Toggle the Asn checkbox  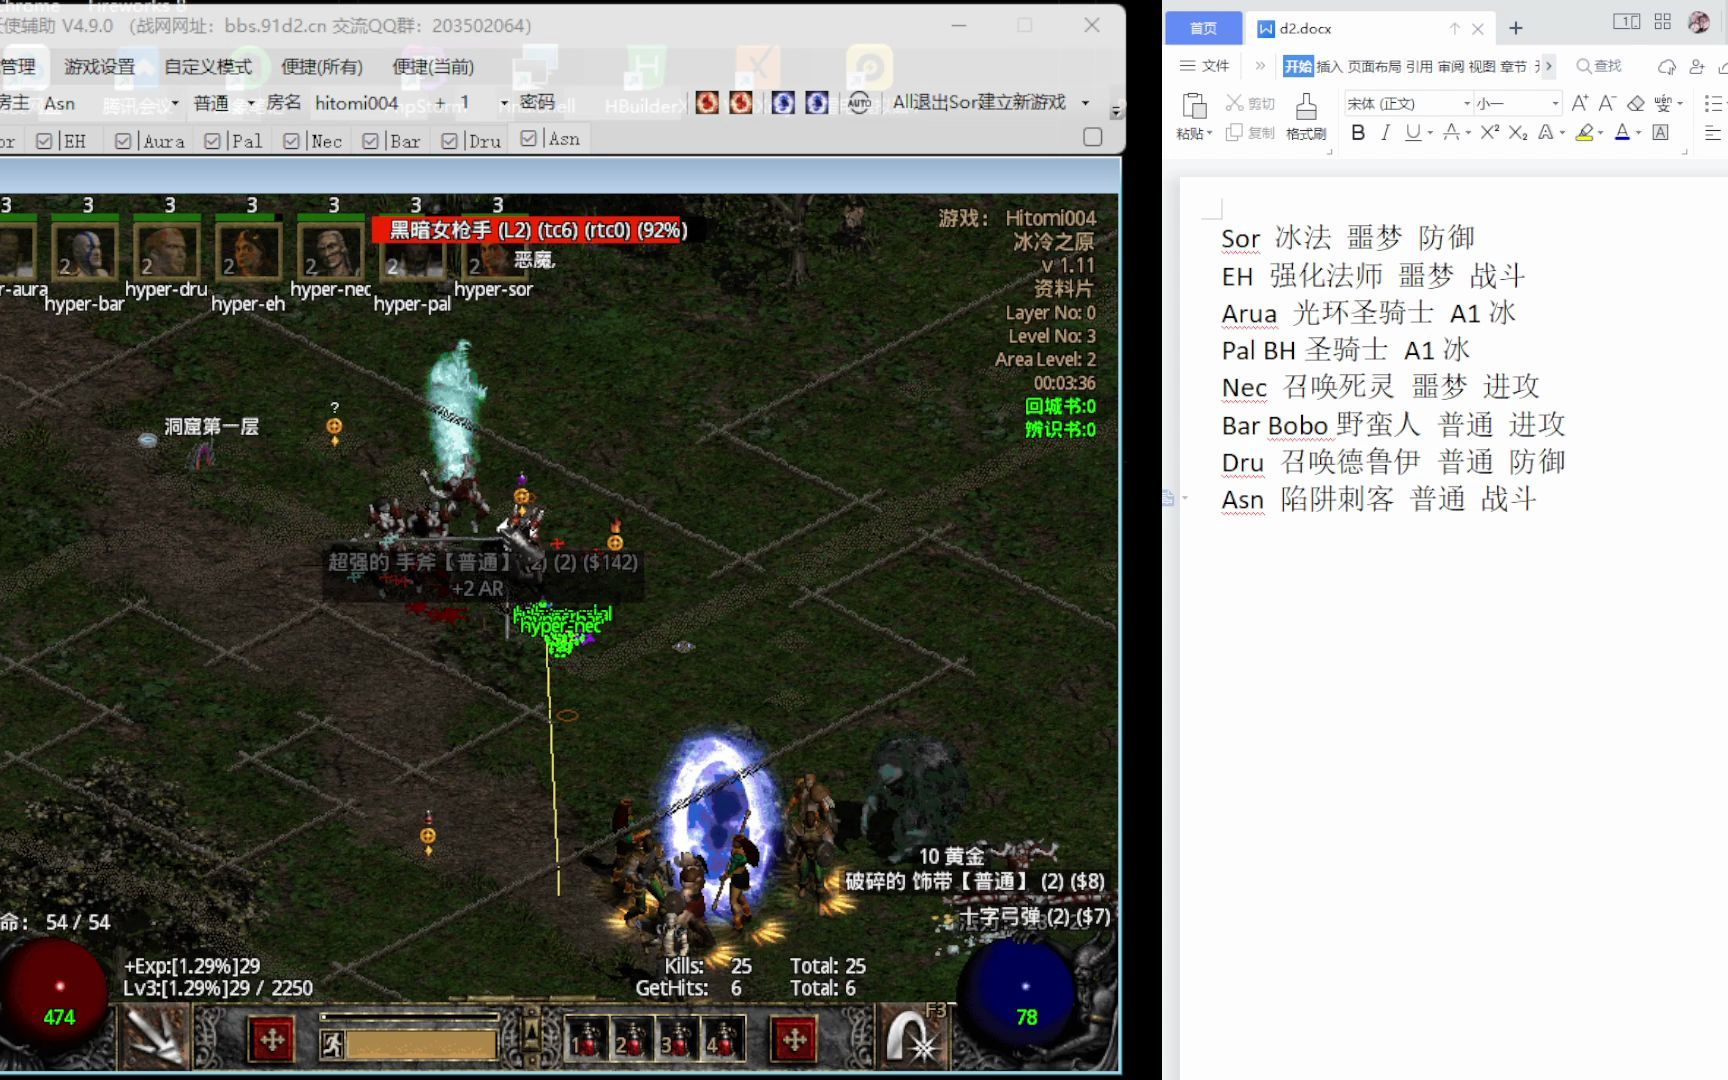(x=529, y=139)
